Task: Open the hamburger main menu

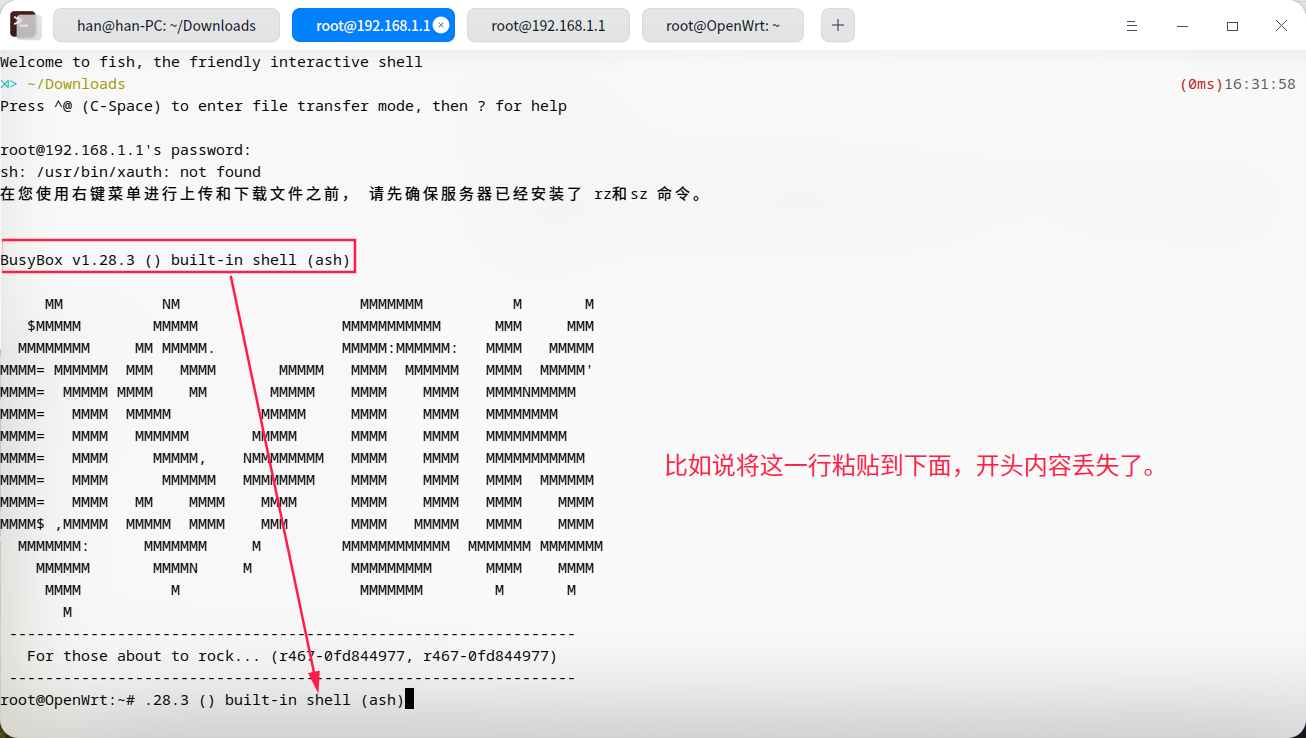Action: coord(1134,26)
